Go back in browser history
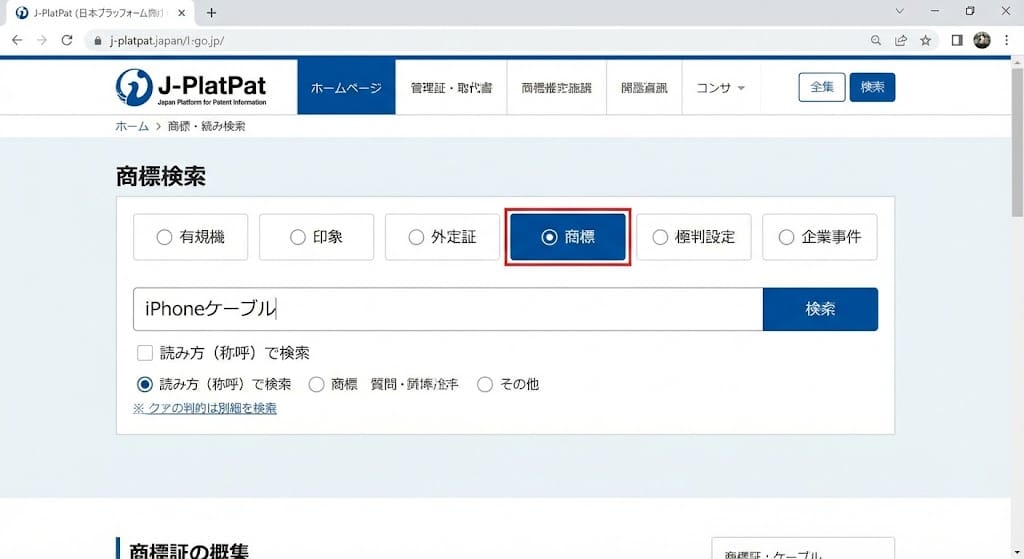 click(17, 40)
